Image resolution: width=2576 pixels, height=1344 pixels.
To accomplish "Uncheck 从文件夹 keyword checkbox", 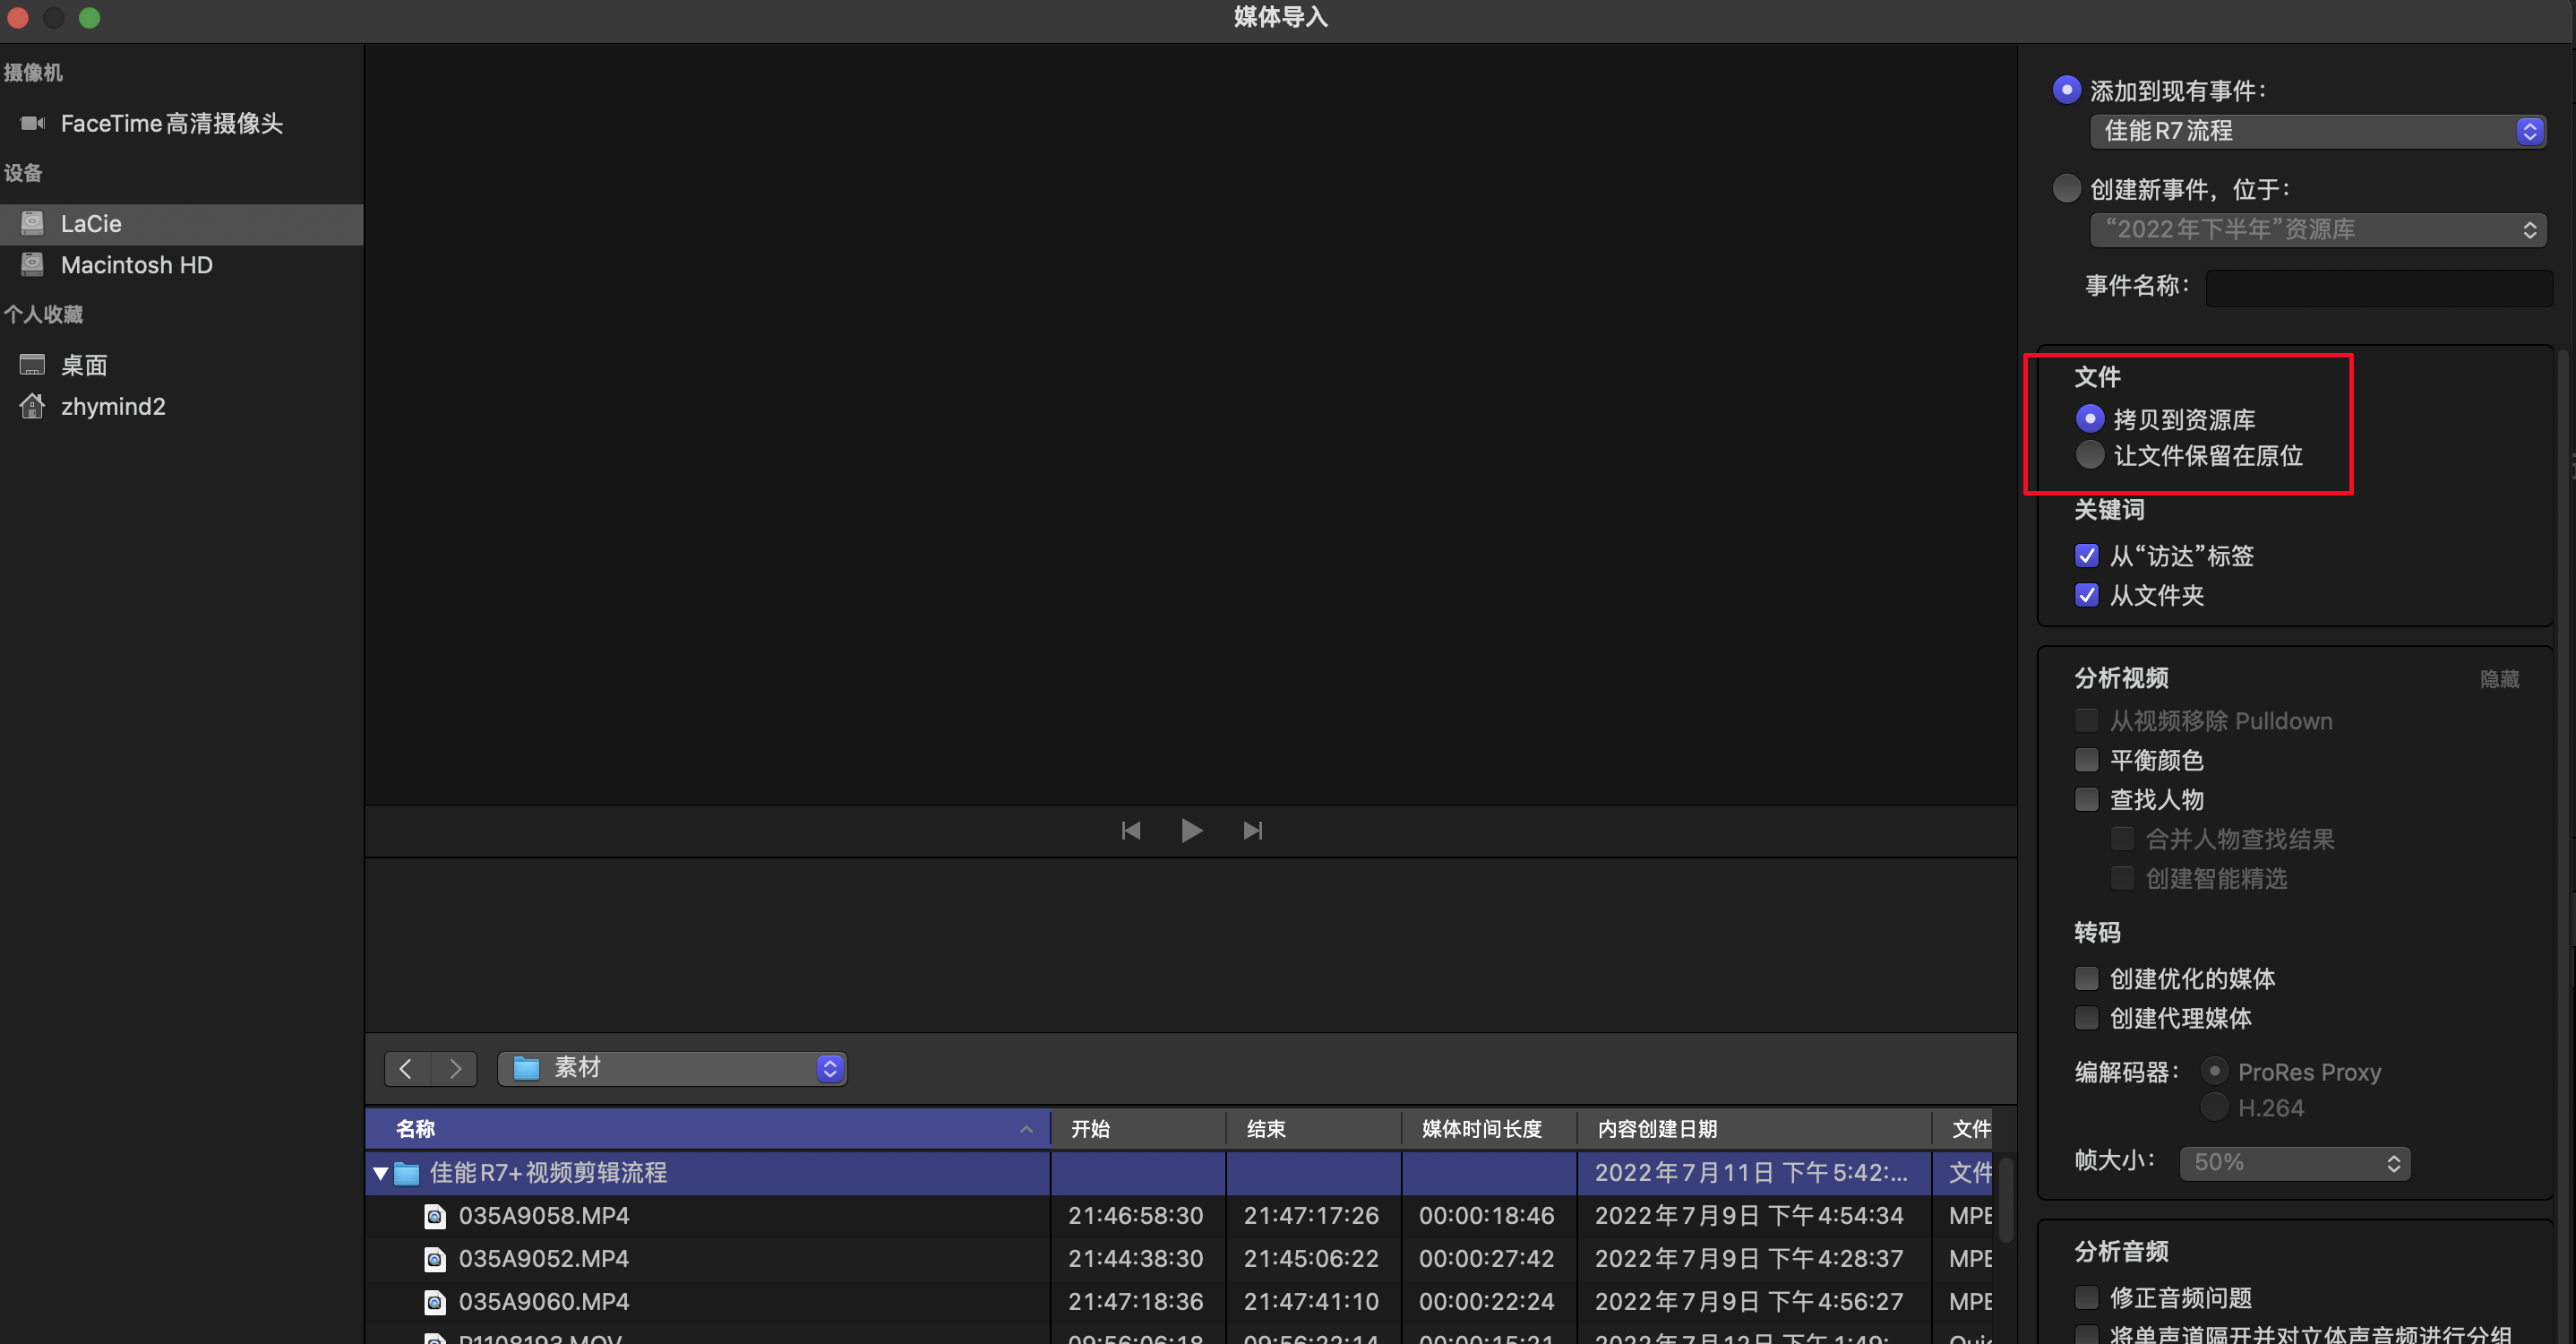I will (x=2086, y=595).
